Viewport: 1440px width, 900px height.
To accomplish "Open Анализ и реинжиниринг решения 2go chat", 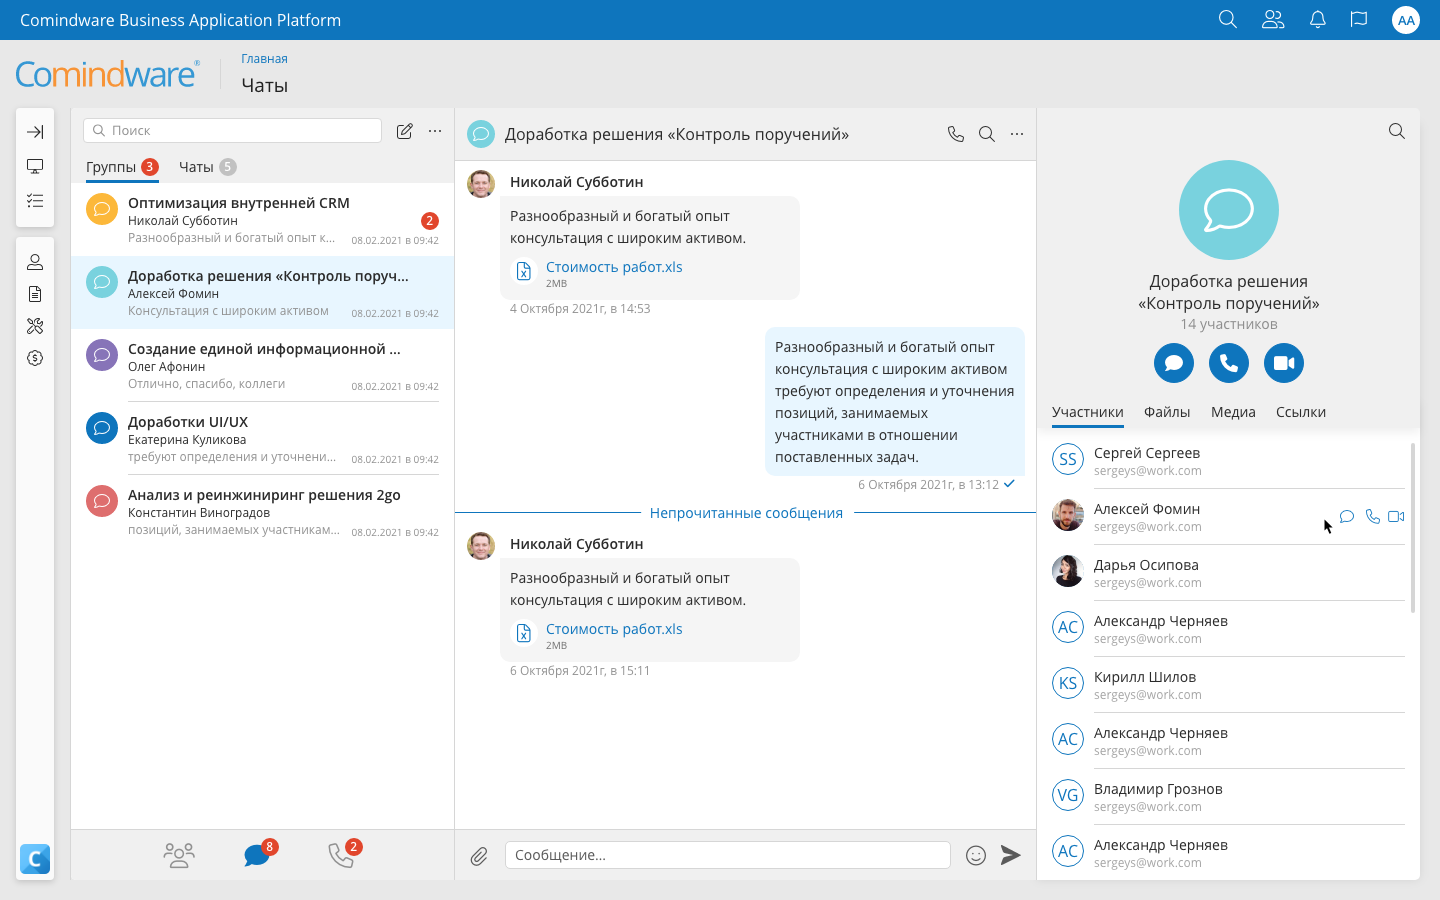I will [262, 511].
